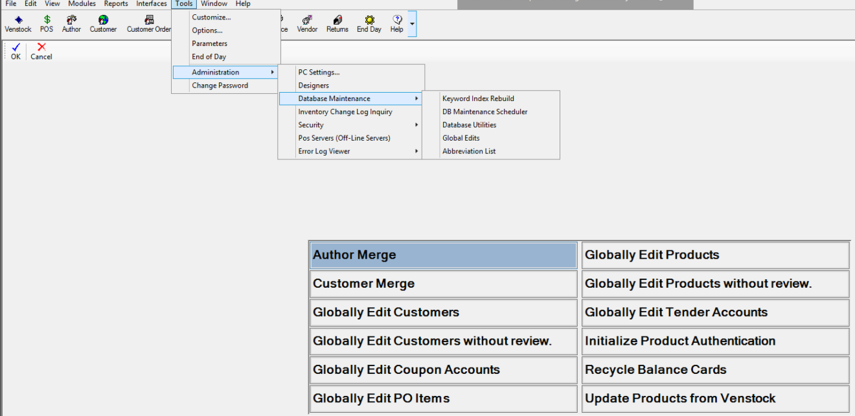
Task: Choose Globally Edit Customers
Action: [443, 313]
